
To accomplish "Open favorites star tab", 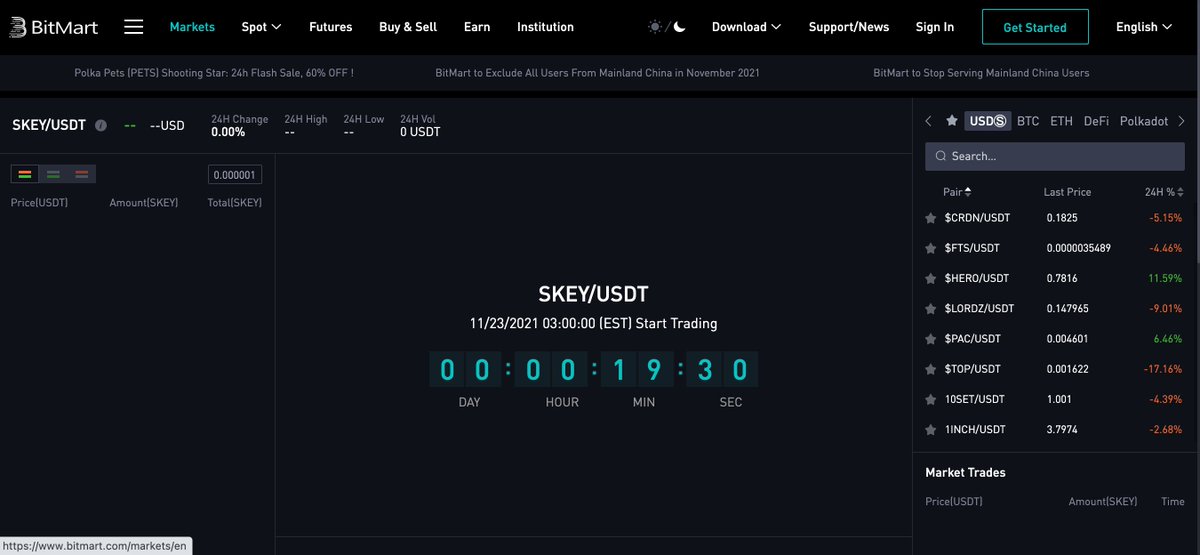I will (952, 121).
